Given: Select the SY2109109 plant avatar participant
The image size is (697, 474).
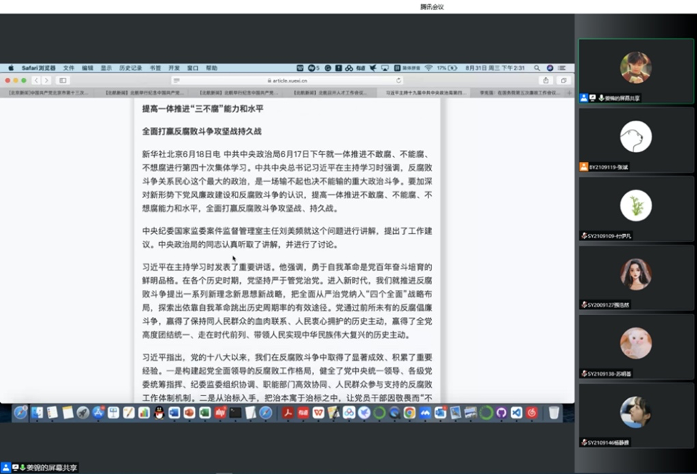Looking at the screenshot, I should (x=635, y=206).
